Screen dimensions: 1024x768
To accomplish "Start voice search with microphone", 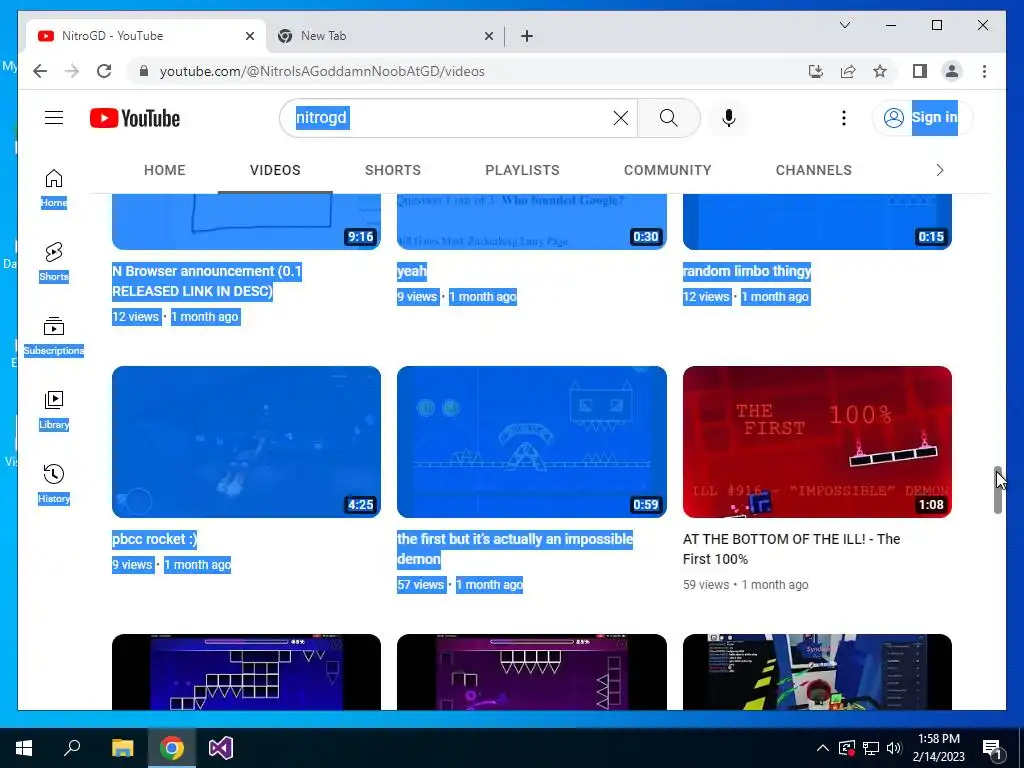I will [x=729, y=118].
